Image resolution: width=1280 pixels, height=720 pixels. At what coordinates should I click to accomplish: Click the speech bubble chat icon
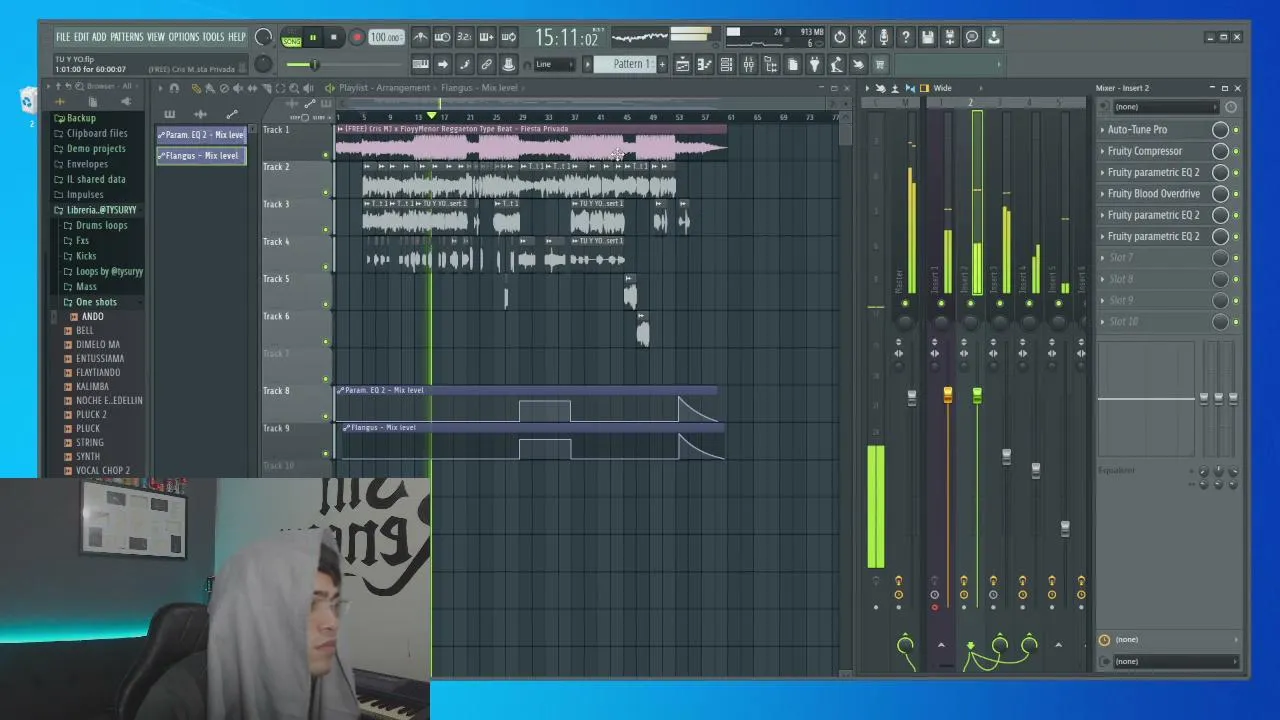(972, 37)
